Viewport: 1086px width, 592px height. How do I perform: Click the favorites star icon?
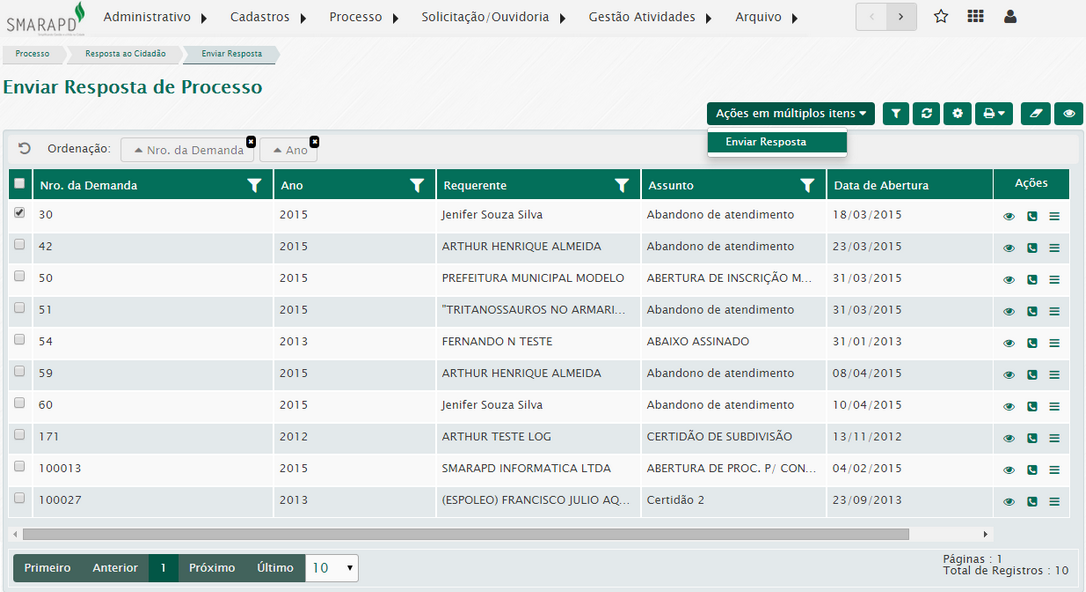pyautogui.click(x=941, y=17)
